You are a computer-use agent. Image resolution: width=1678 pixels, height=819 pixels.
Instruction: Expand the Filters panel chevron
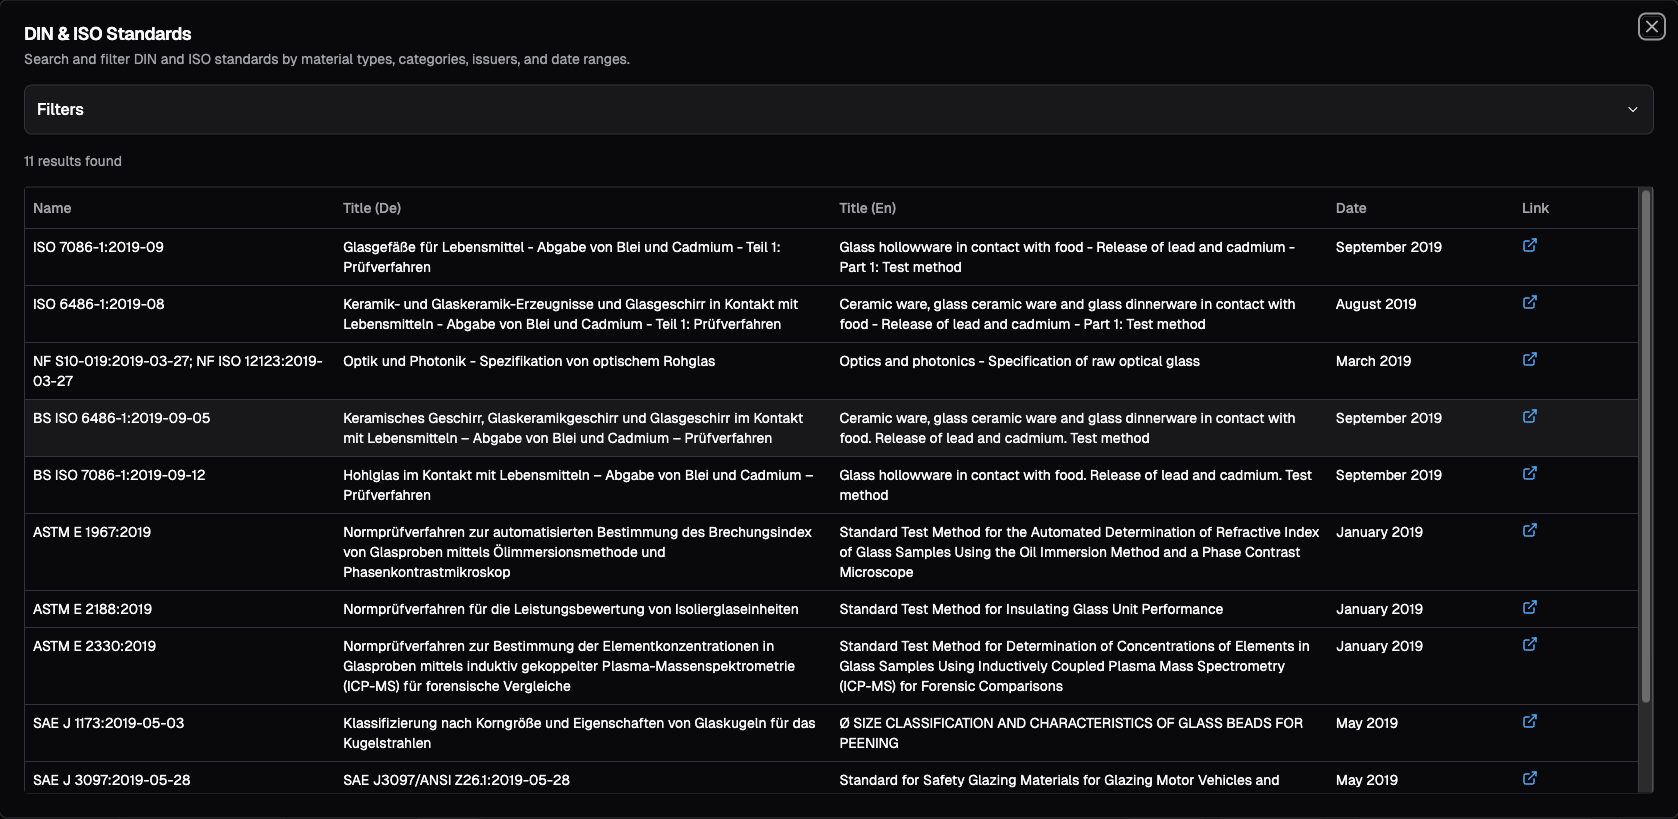[1632, 110]
